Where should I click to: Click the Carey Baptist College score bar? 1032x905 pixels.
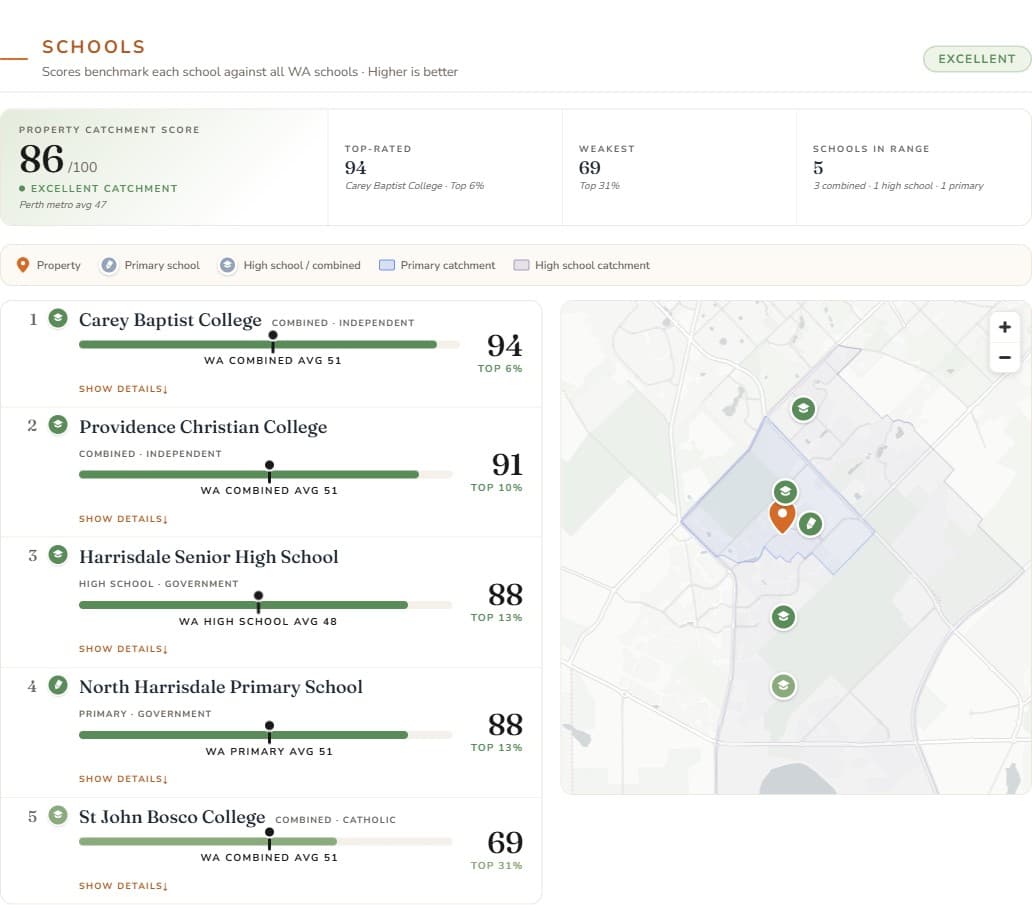click(x=269, y=344)
